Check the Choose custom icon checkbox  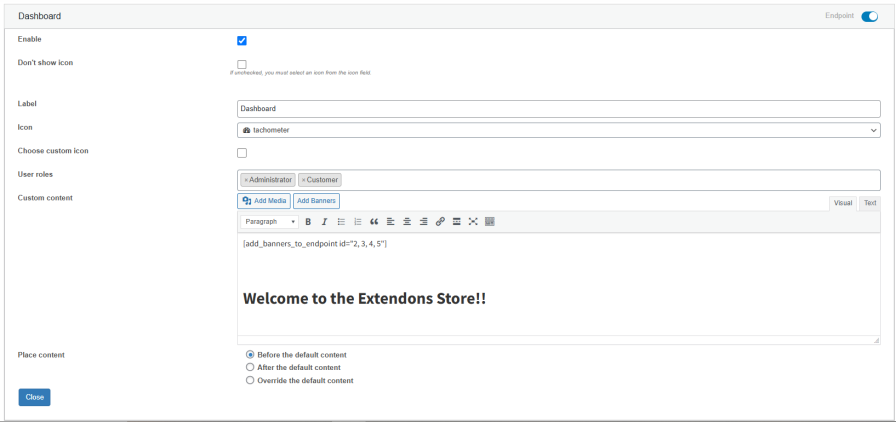(x=242, y=153)
